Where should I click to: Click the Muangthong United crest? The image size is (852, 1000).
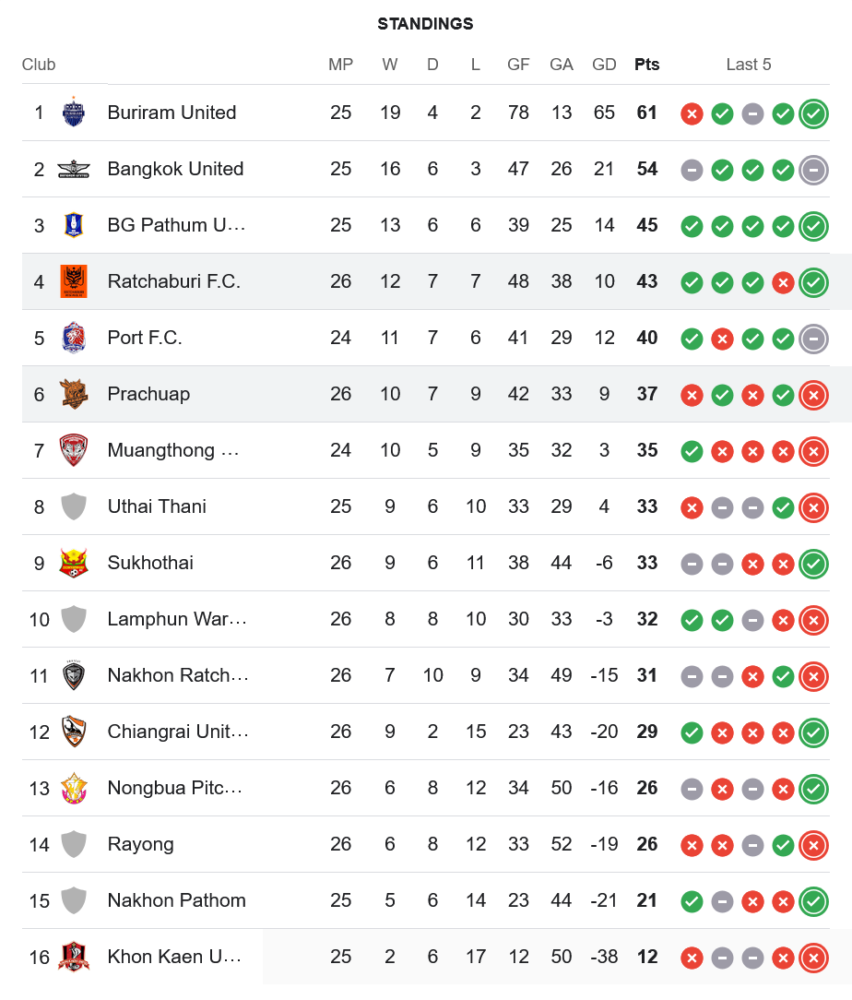(74, 450)
